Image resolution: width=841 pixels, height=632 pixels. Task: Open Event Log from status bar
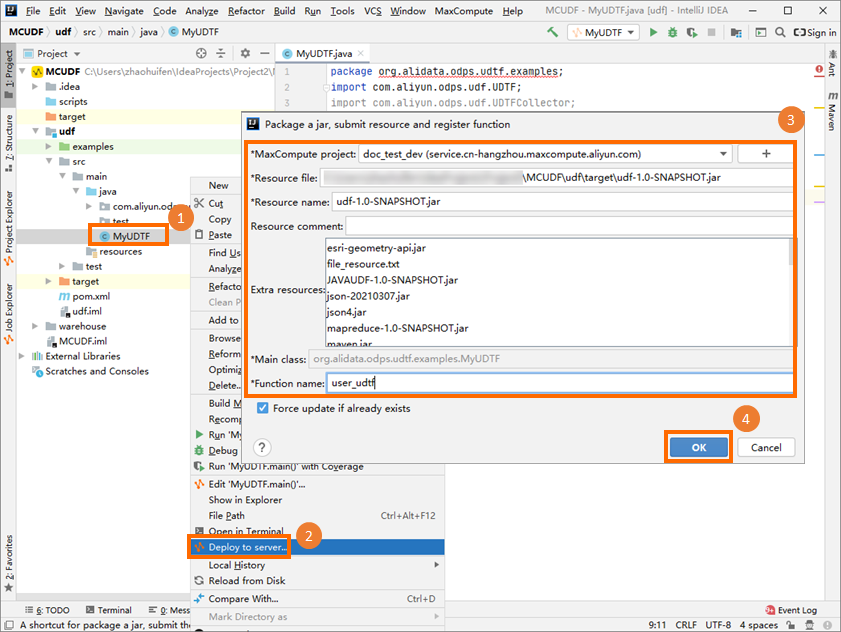pos(791,610)
